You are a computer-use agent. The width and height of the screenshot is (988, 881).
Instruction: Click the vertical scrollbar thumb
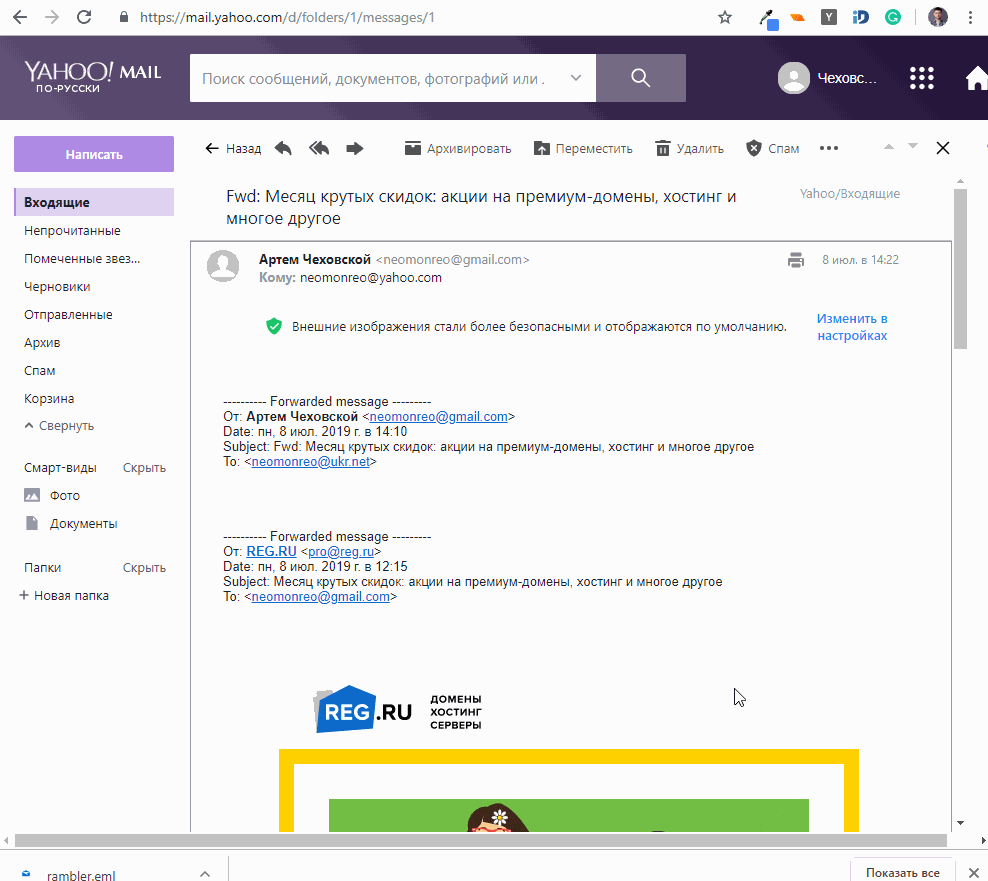960,269
